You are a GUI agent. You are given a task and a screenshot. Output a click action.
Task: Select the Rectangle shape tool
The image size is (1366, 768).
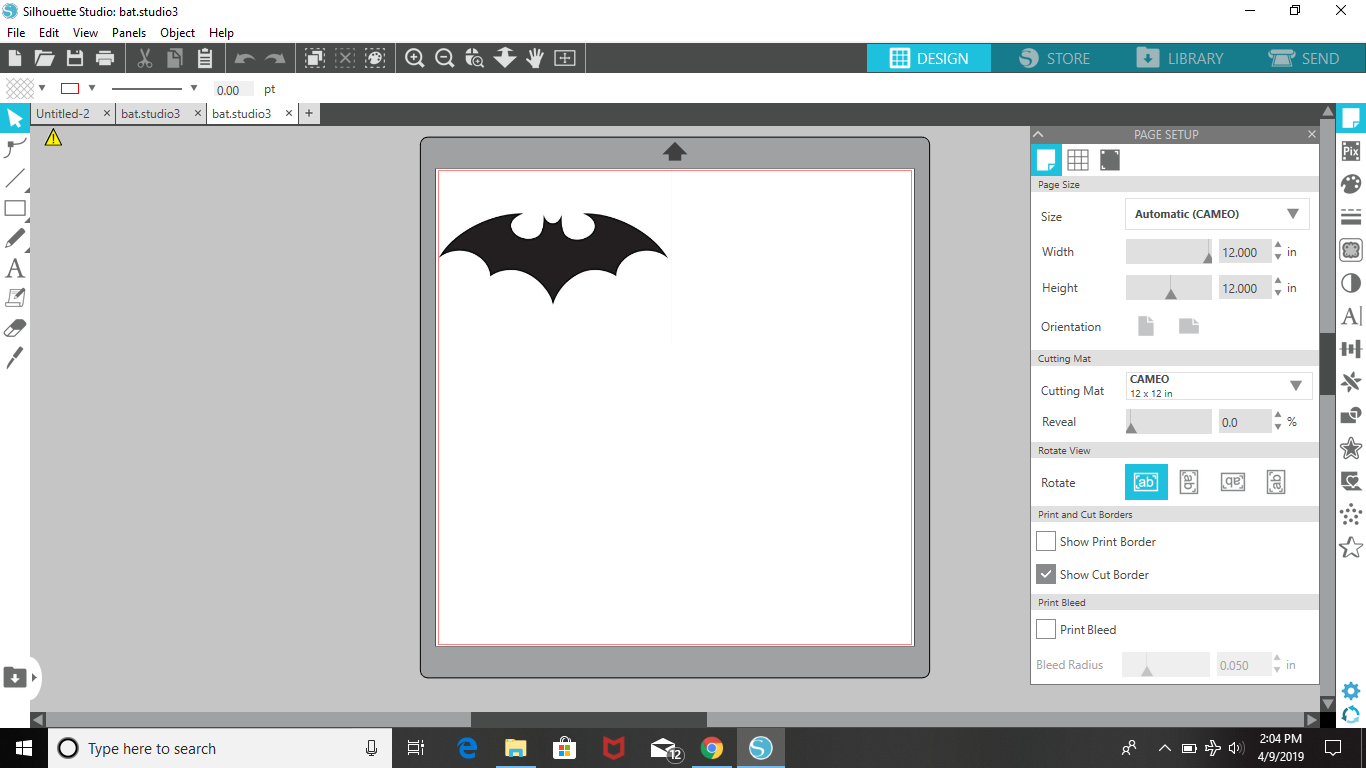[15, 209]
